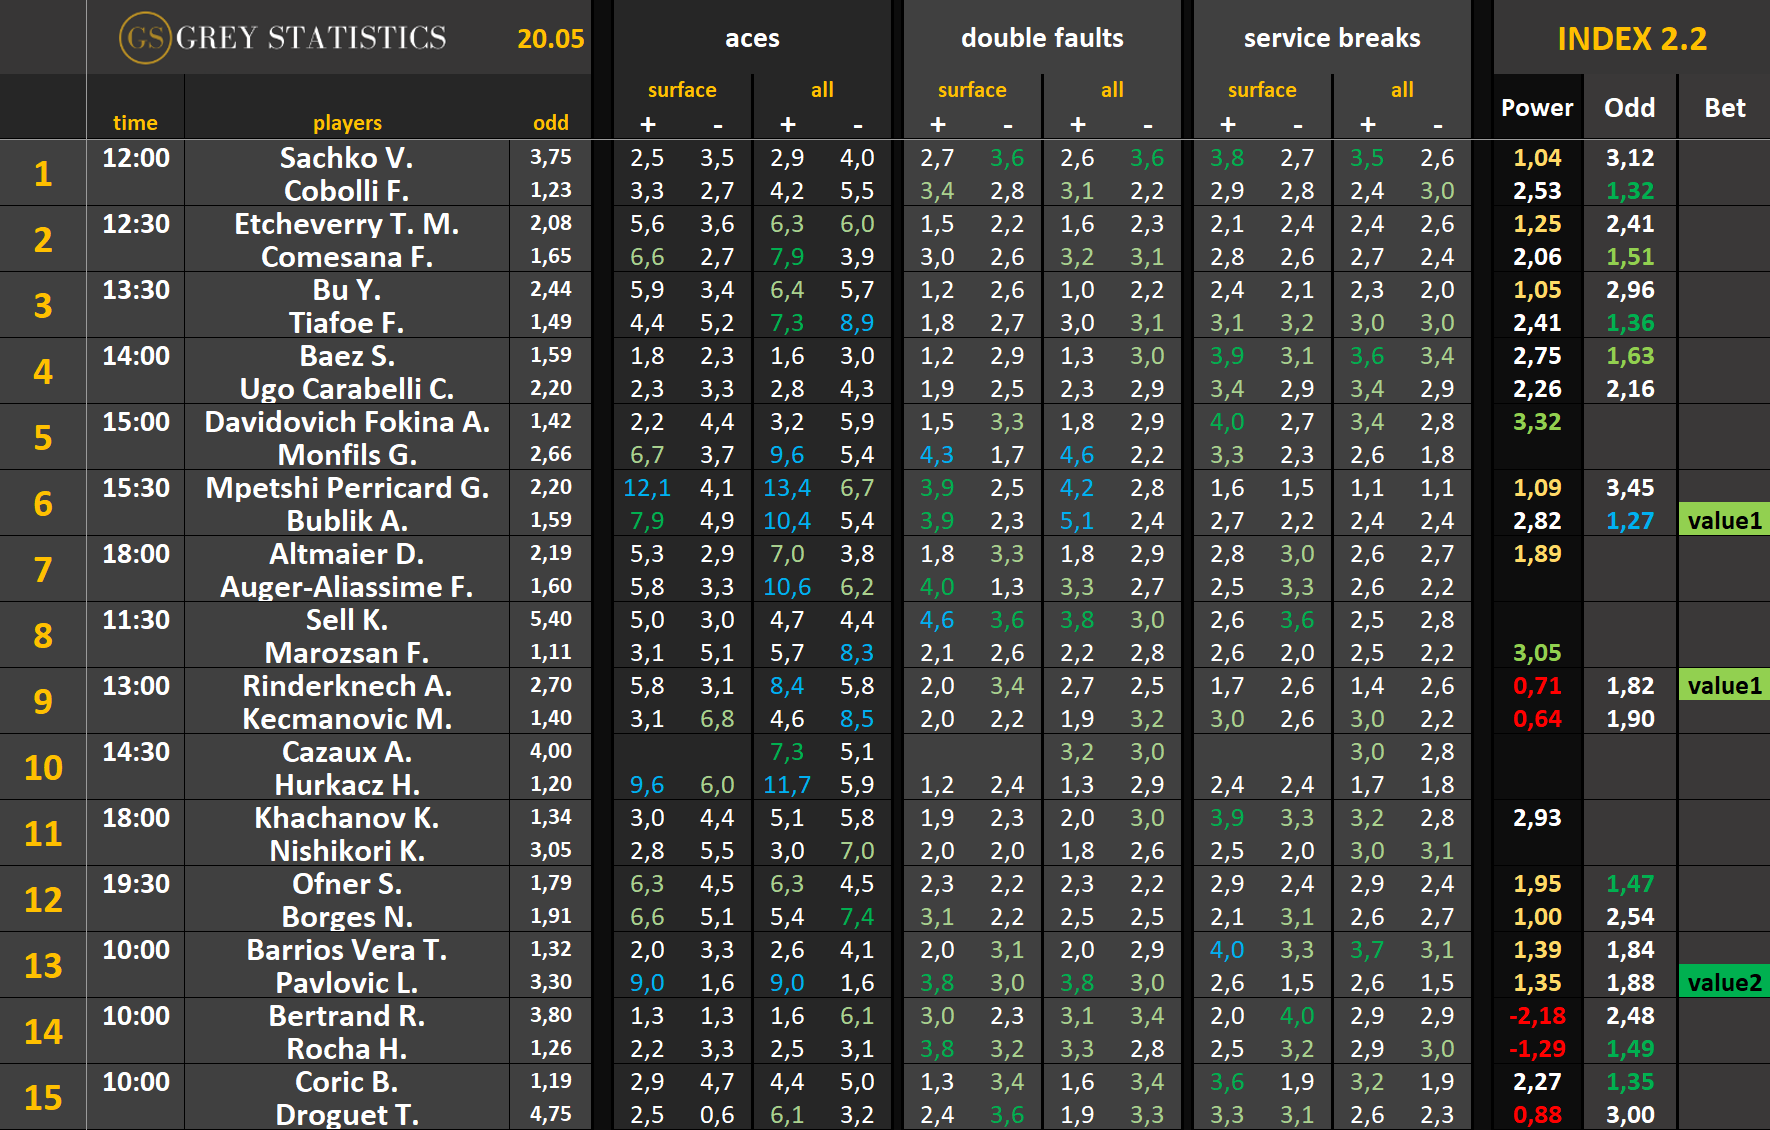The width and height of the screenshot is (1770, 1130).
Task: Select the 5,40 odd for Sell K.
Action: [x=551, y=620]
